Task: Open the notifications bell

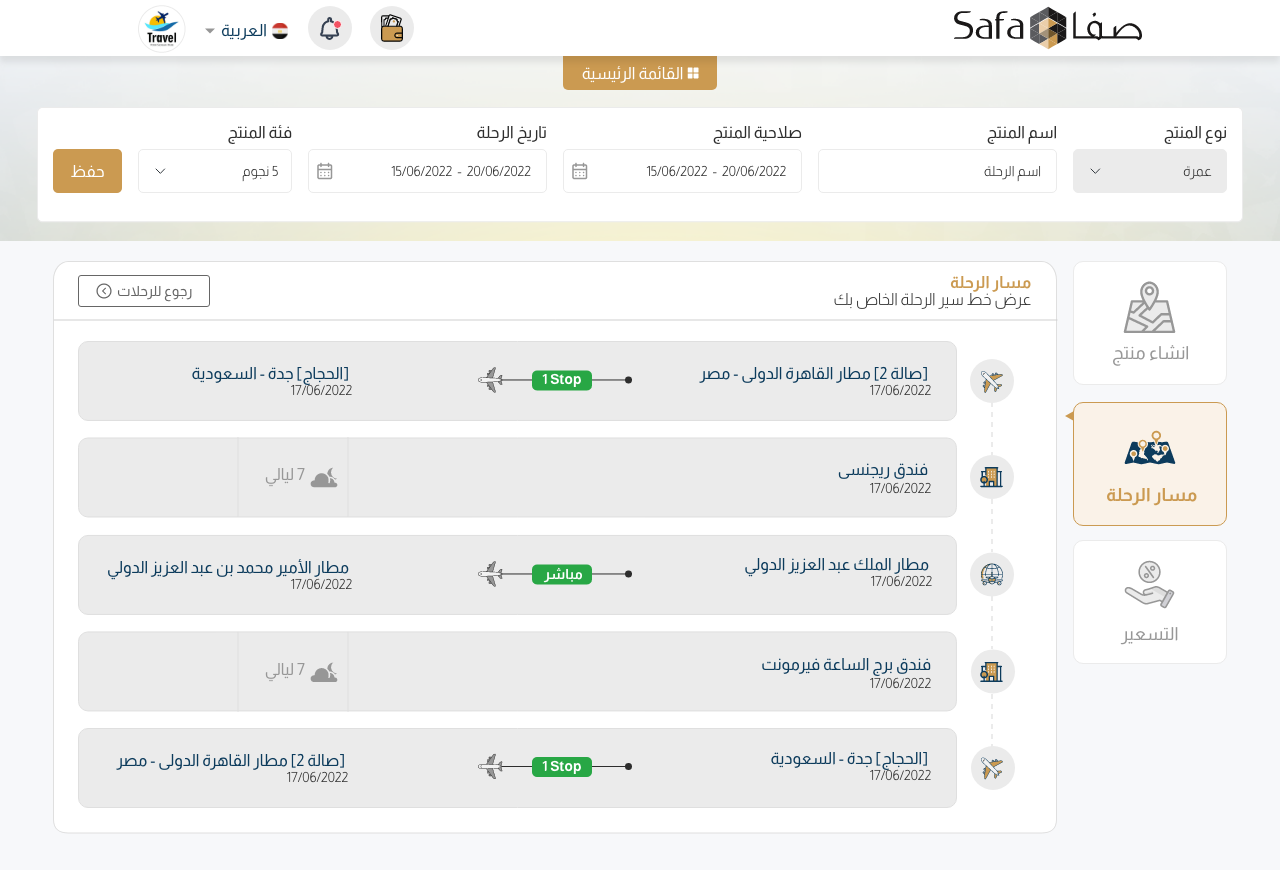Action: click(x=330, y=28)
